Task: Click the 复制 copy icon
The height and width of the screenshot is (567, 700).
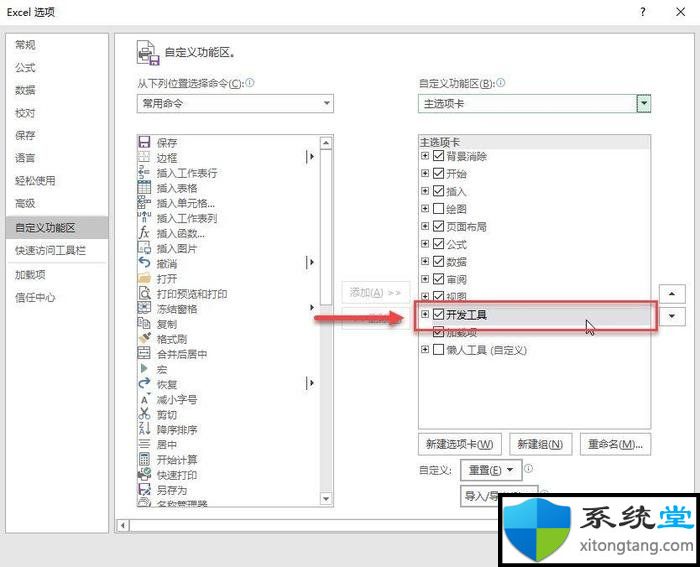Action: point(144,324)
